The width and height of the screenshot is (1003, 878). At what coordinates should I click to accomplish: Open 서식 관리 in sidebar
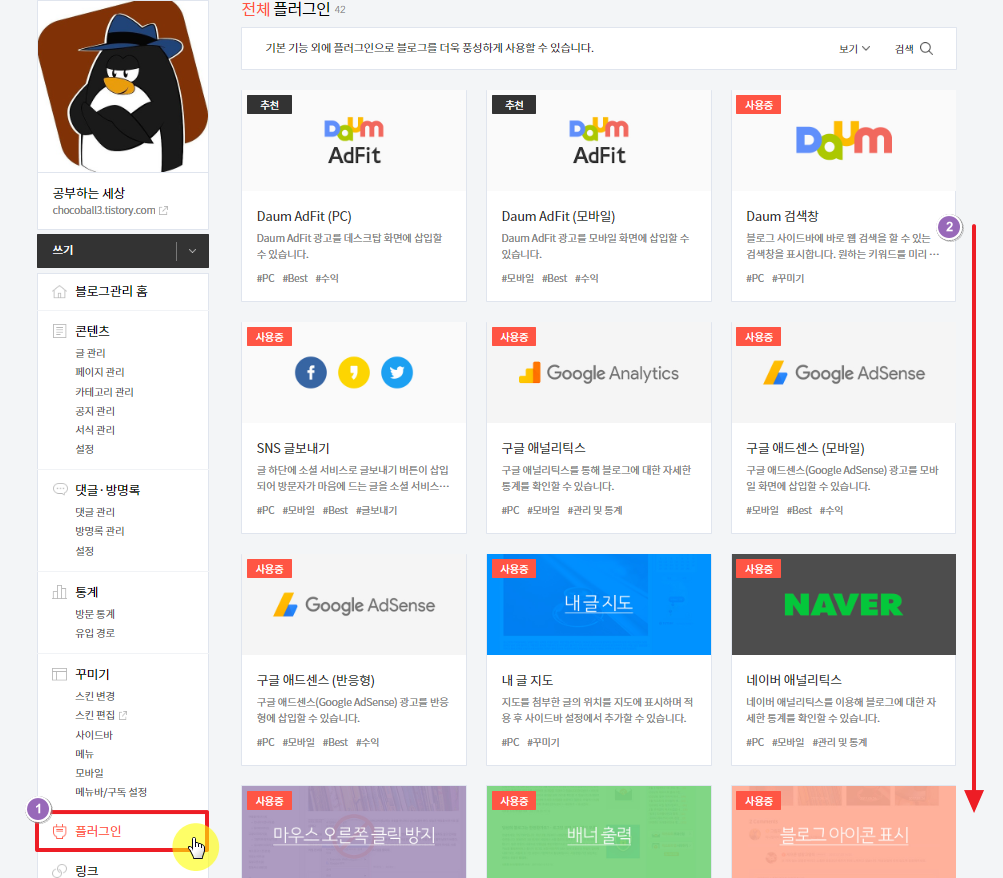(x=95, y=430)
